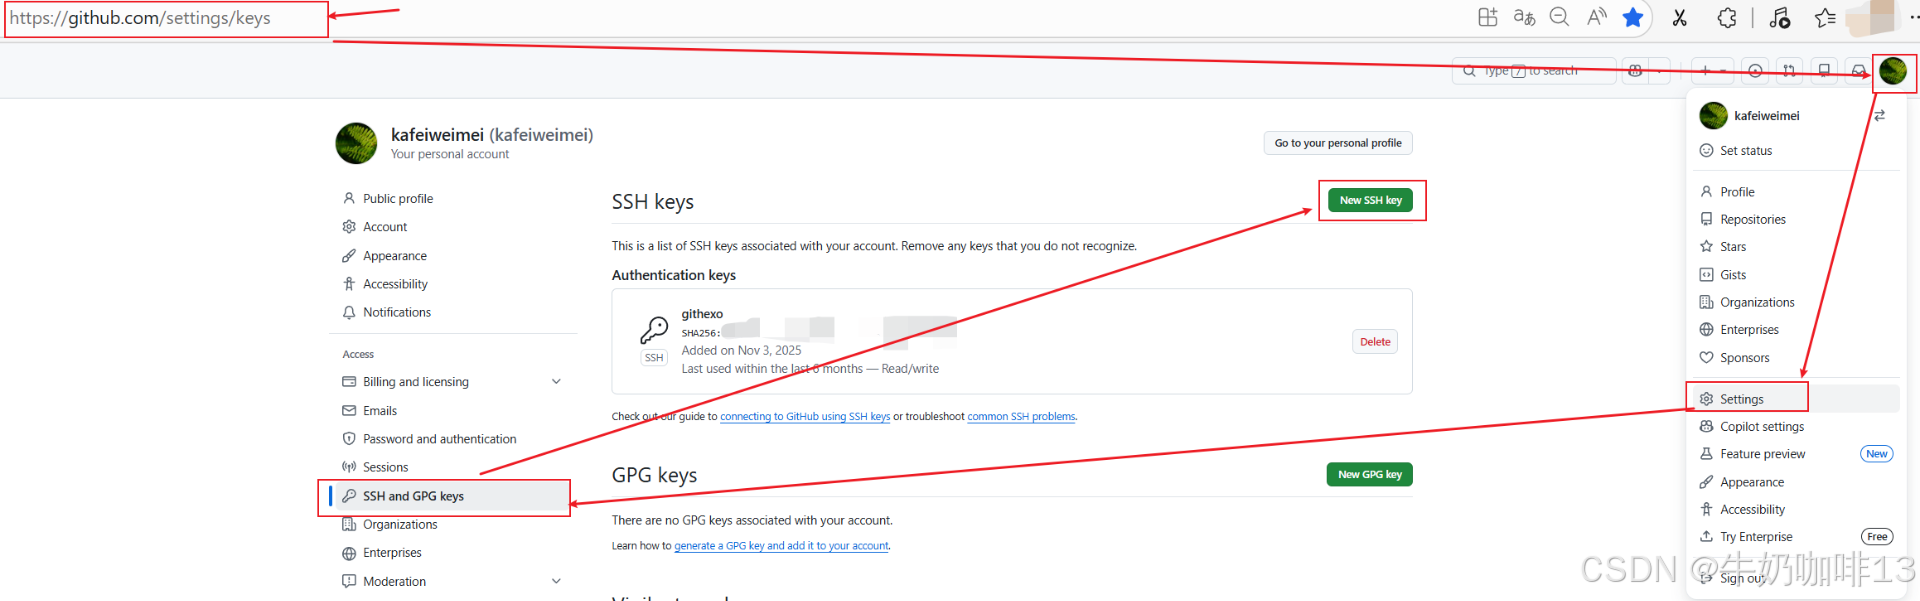Click the music player toolbar icon
Image resolution: width=1920 pixels, height=601 pixels.
click(1779, 18)
